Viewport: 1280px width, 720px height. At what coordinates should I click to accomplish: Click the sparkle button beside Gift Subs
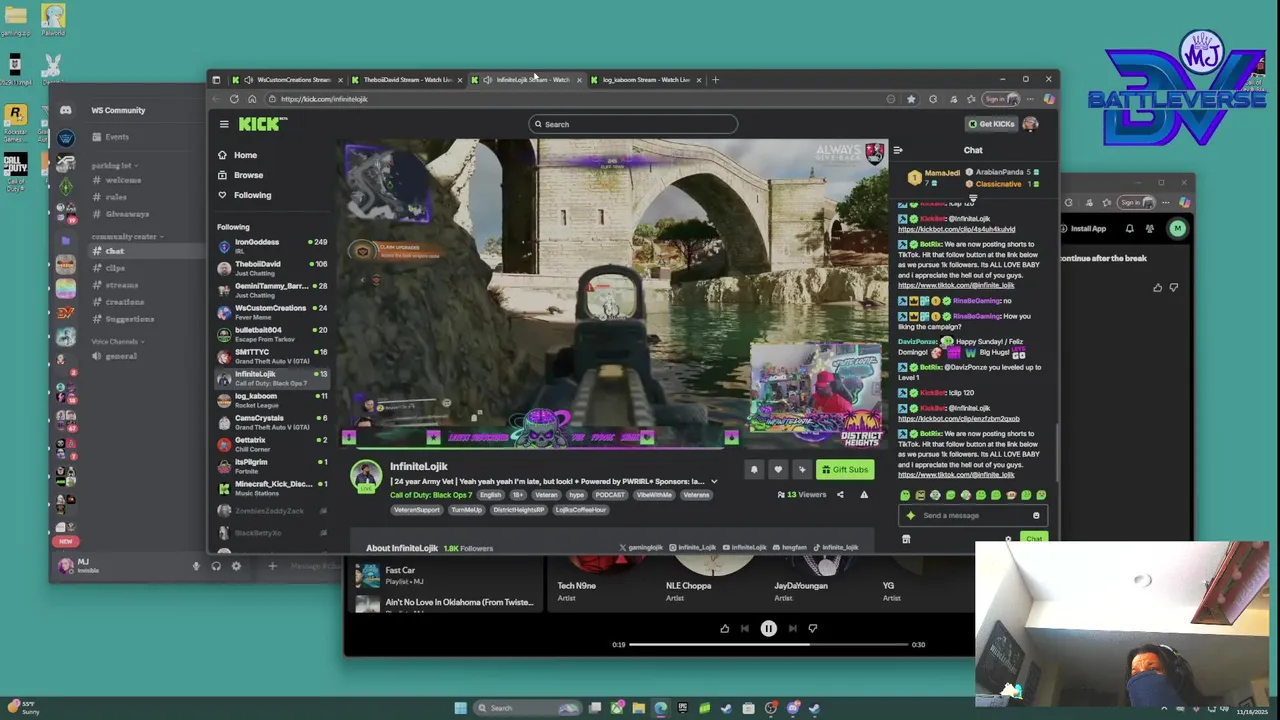[x=801, y=469]
